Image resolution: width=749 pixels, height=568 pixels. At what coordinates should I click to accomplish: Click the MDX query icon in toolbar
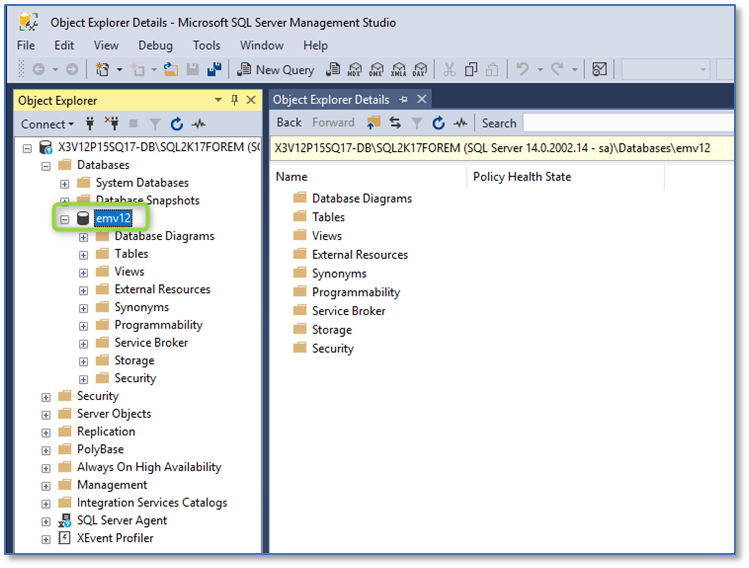(x=355, y=70)
